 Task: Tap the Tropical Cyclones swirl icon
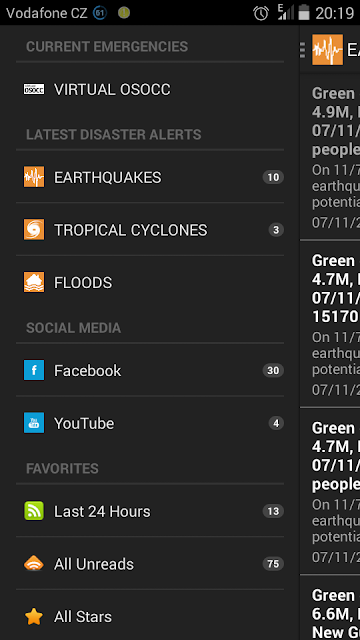click(x=34, y=230)
